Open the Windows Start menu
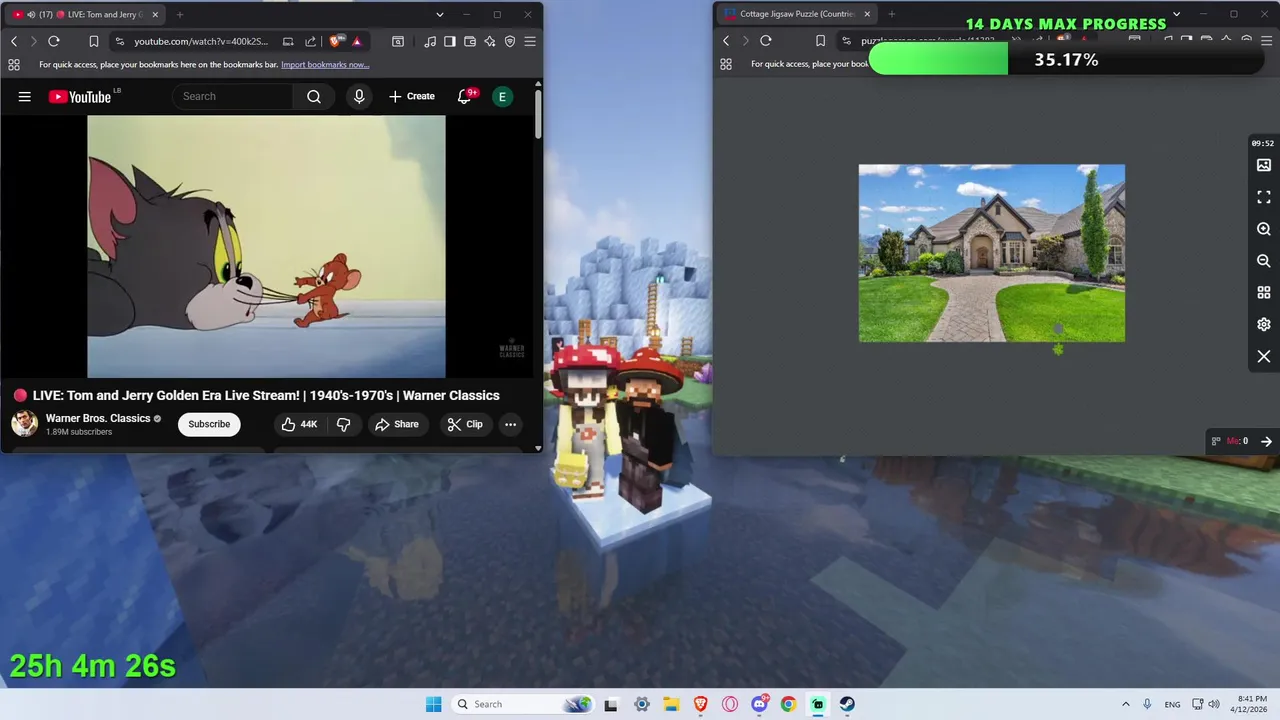The width and height of the screenshot is (1280, 720). click(x=433, y=704)
